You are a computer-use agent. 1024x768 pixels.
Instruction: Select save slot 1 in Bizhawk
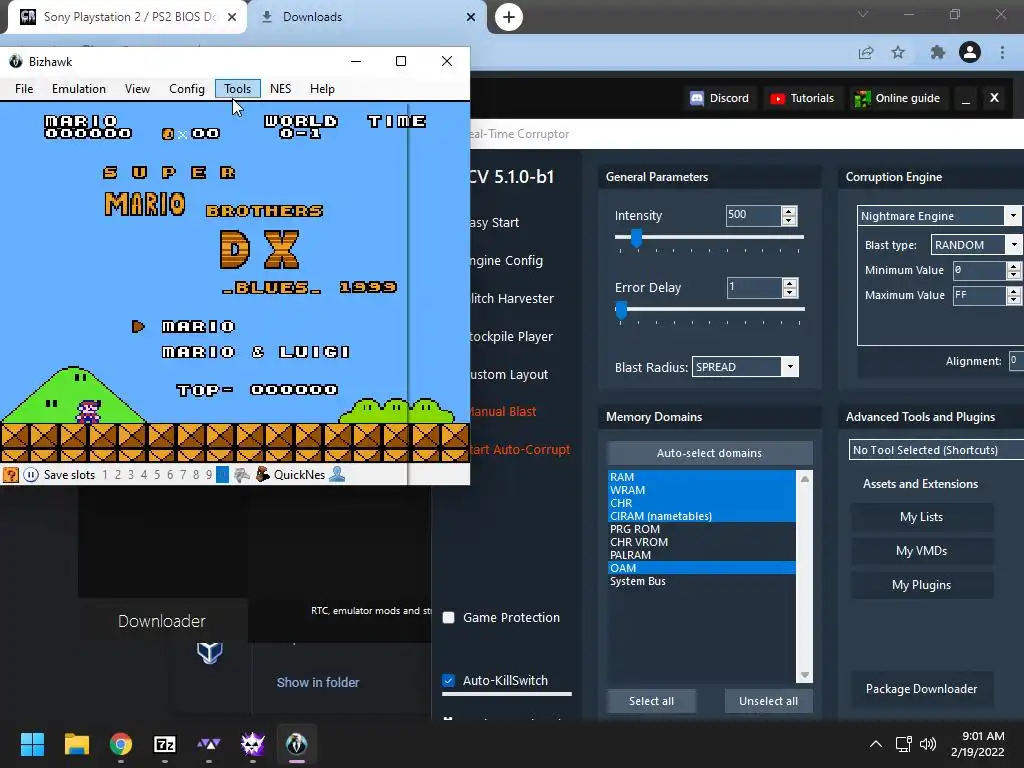pos(104,475)
